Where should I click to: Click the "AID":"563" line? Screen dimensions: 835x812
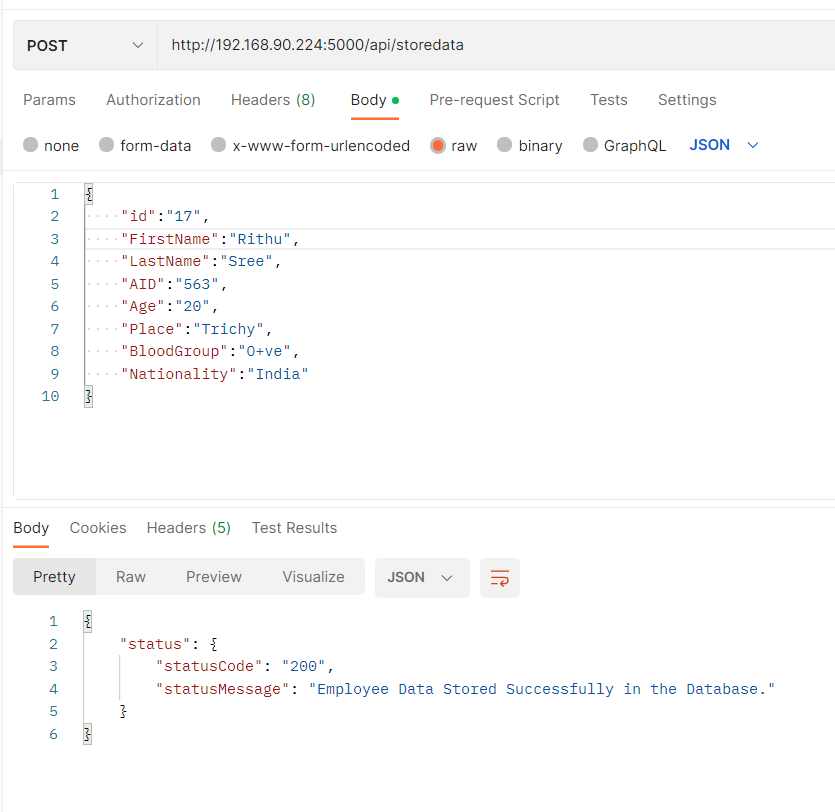[x=174, y=284]
